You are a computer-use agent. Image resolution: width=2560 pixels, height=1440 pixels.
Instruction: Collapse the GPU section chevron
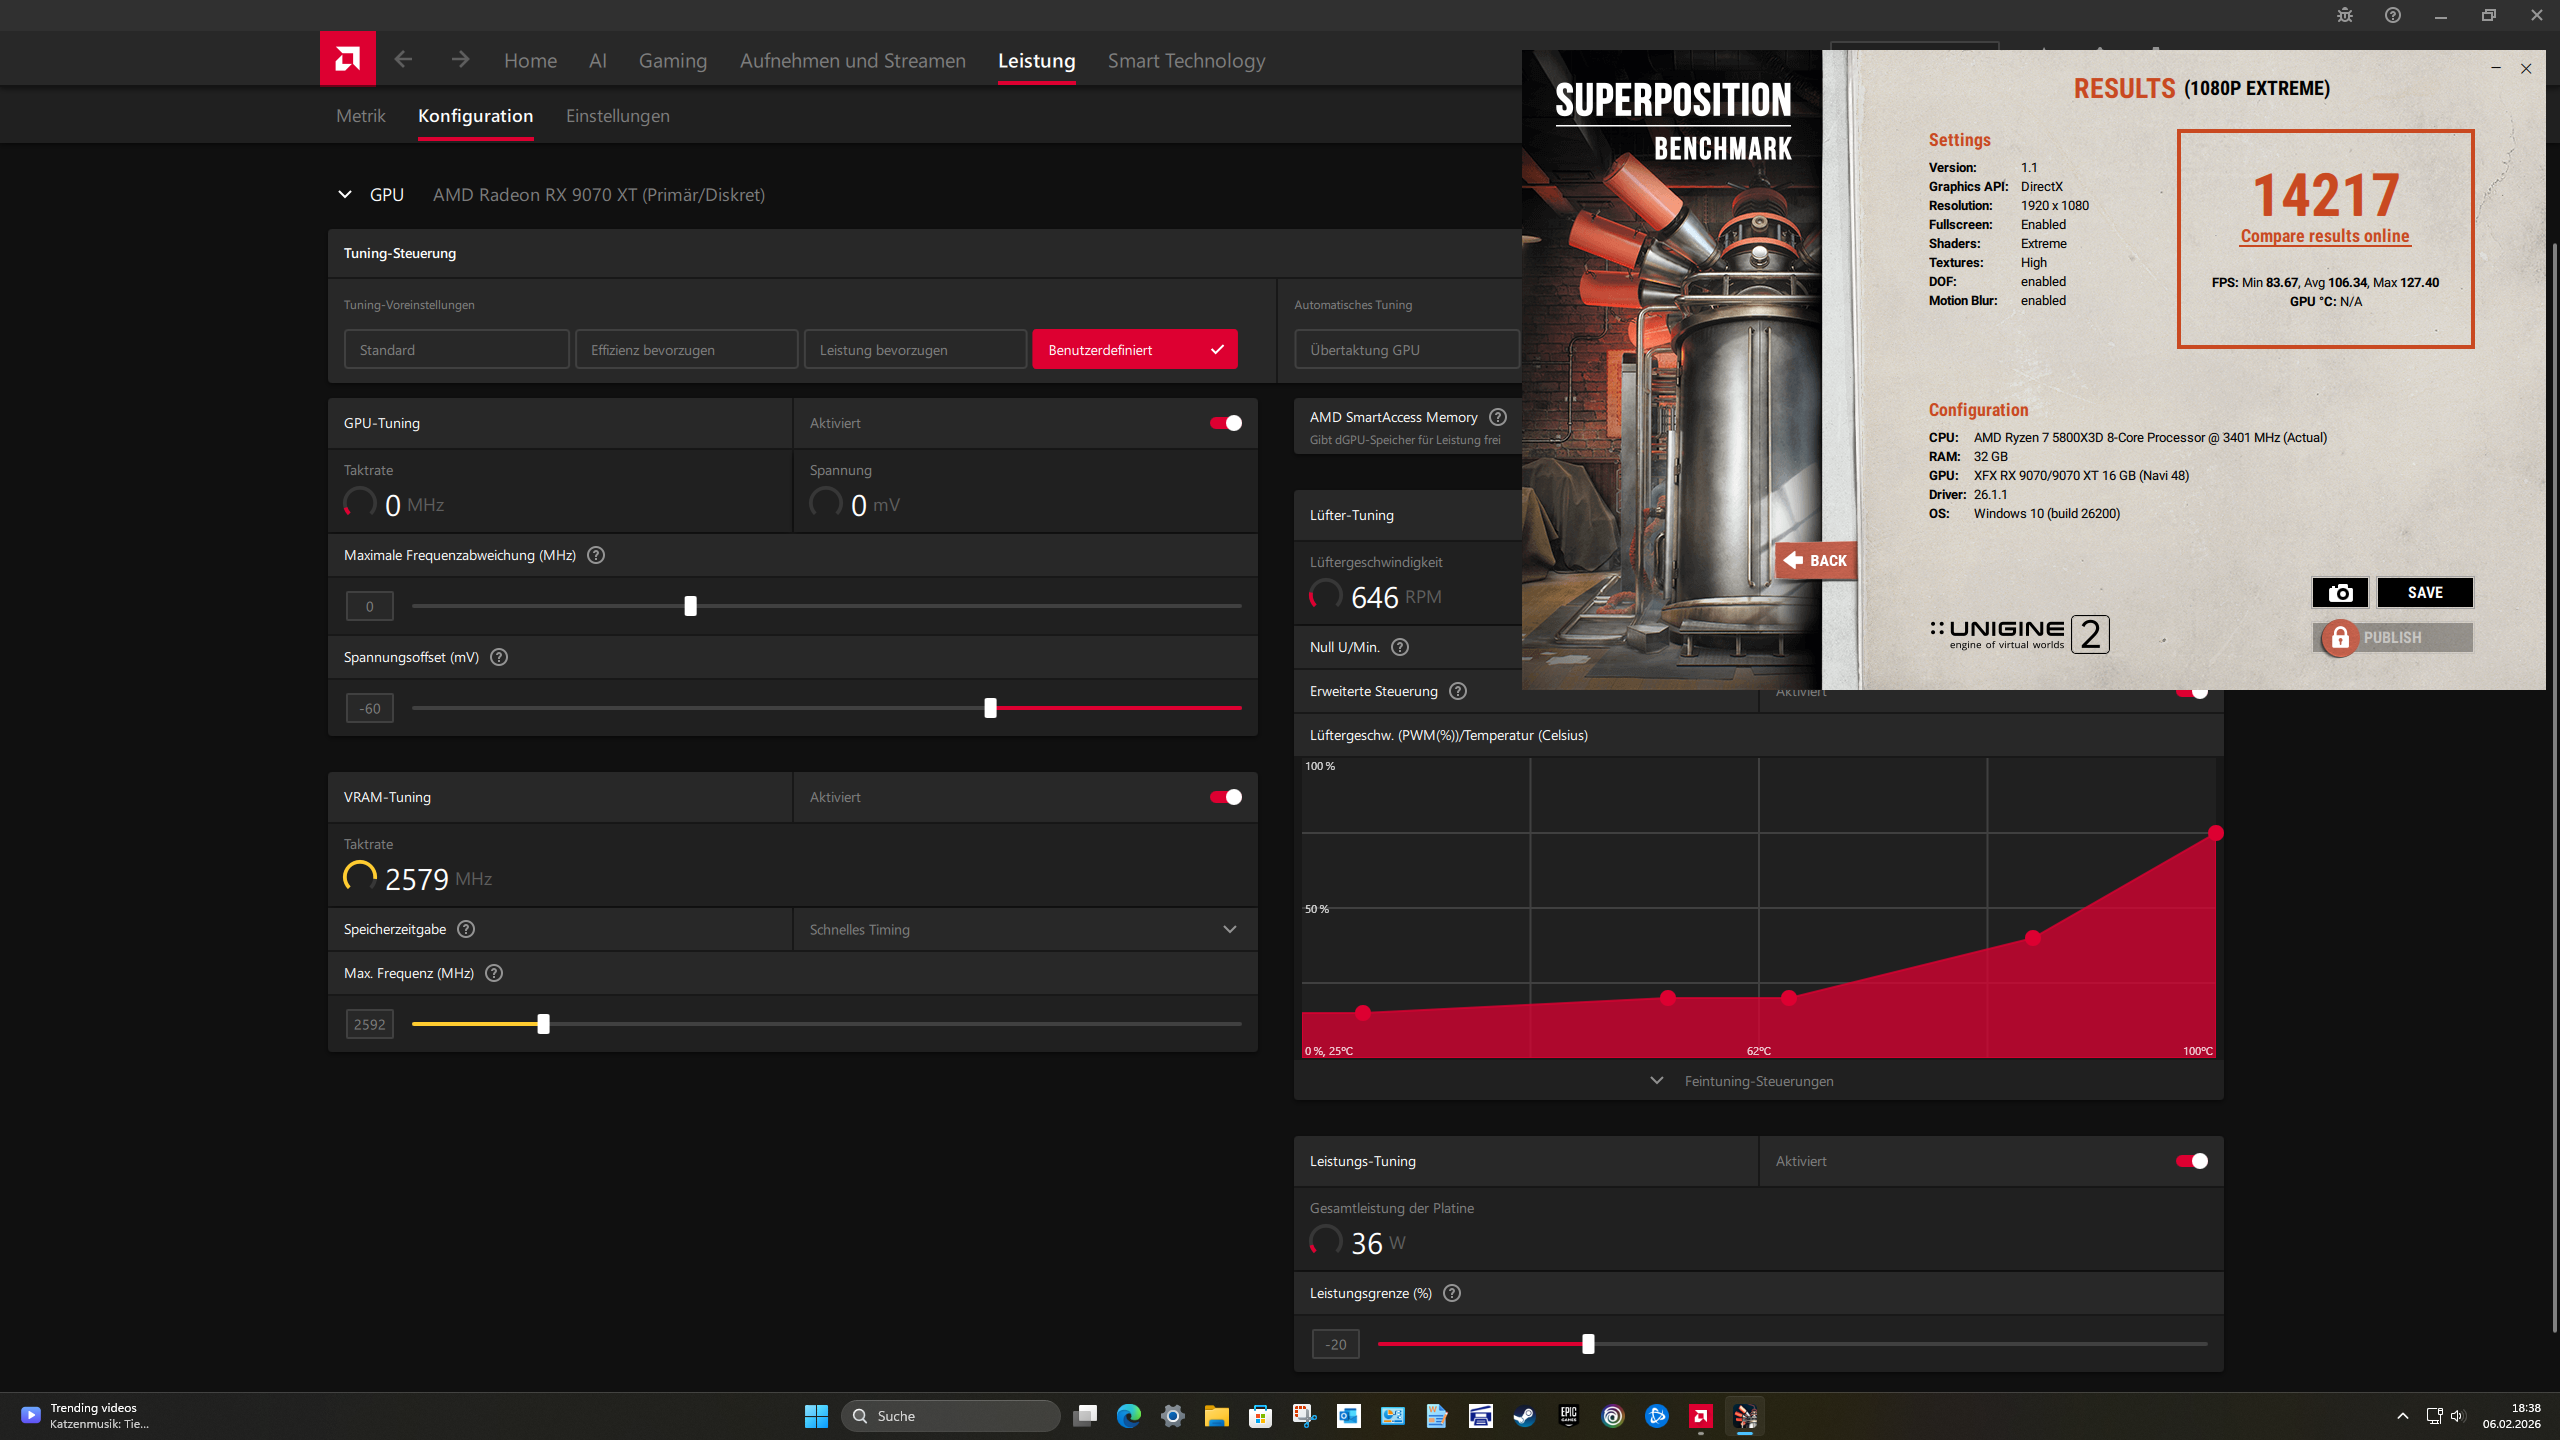[x=345, y=195]
